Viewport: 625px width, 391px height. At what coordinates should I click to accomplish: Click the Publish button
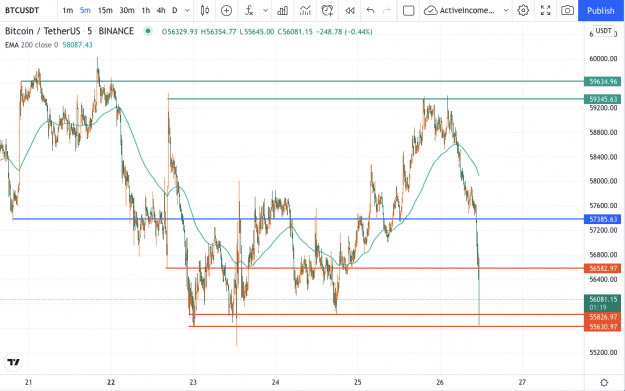tap(601, 10)
